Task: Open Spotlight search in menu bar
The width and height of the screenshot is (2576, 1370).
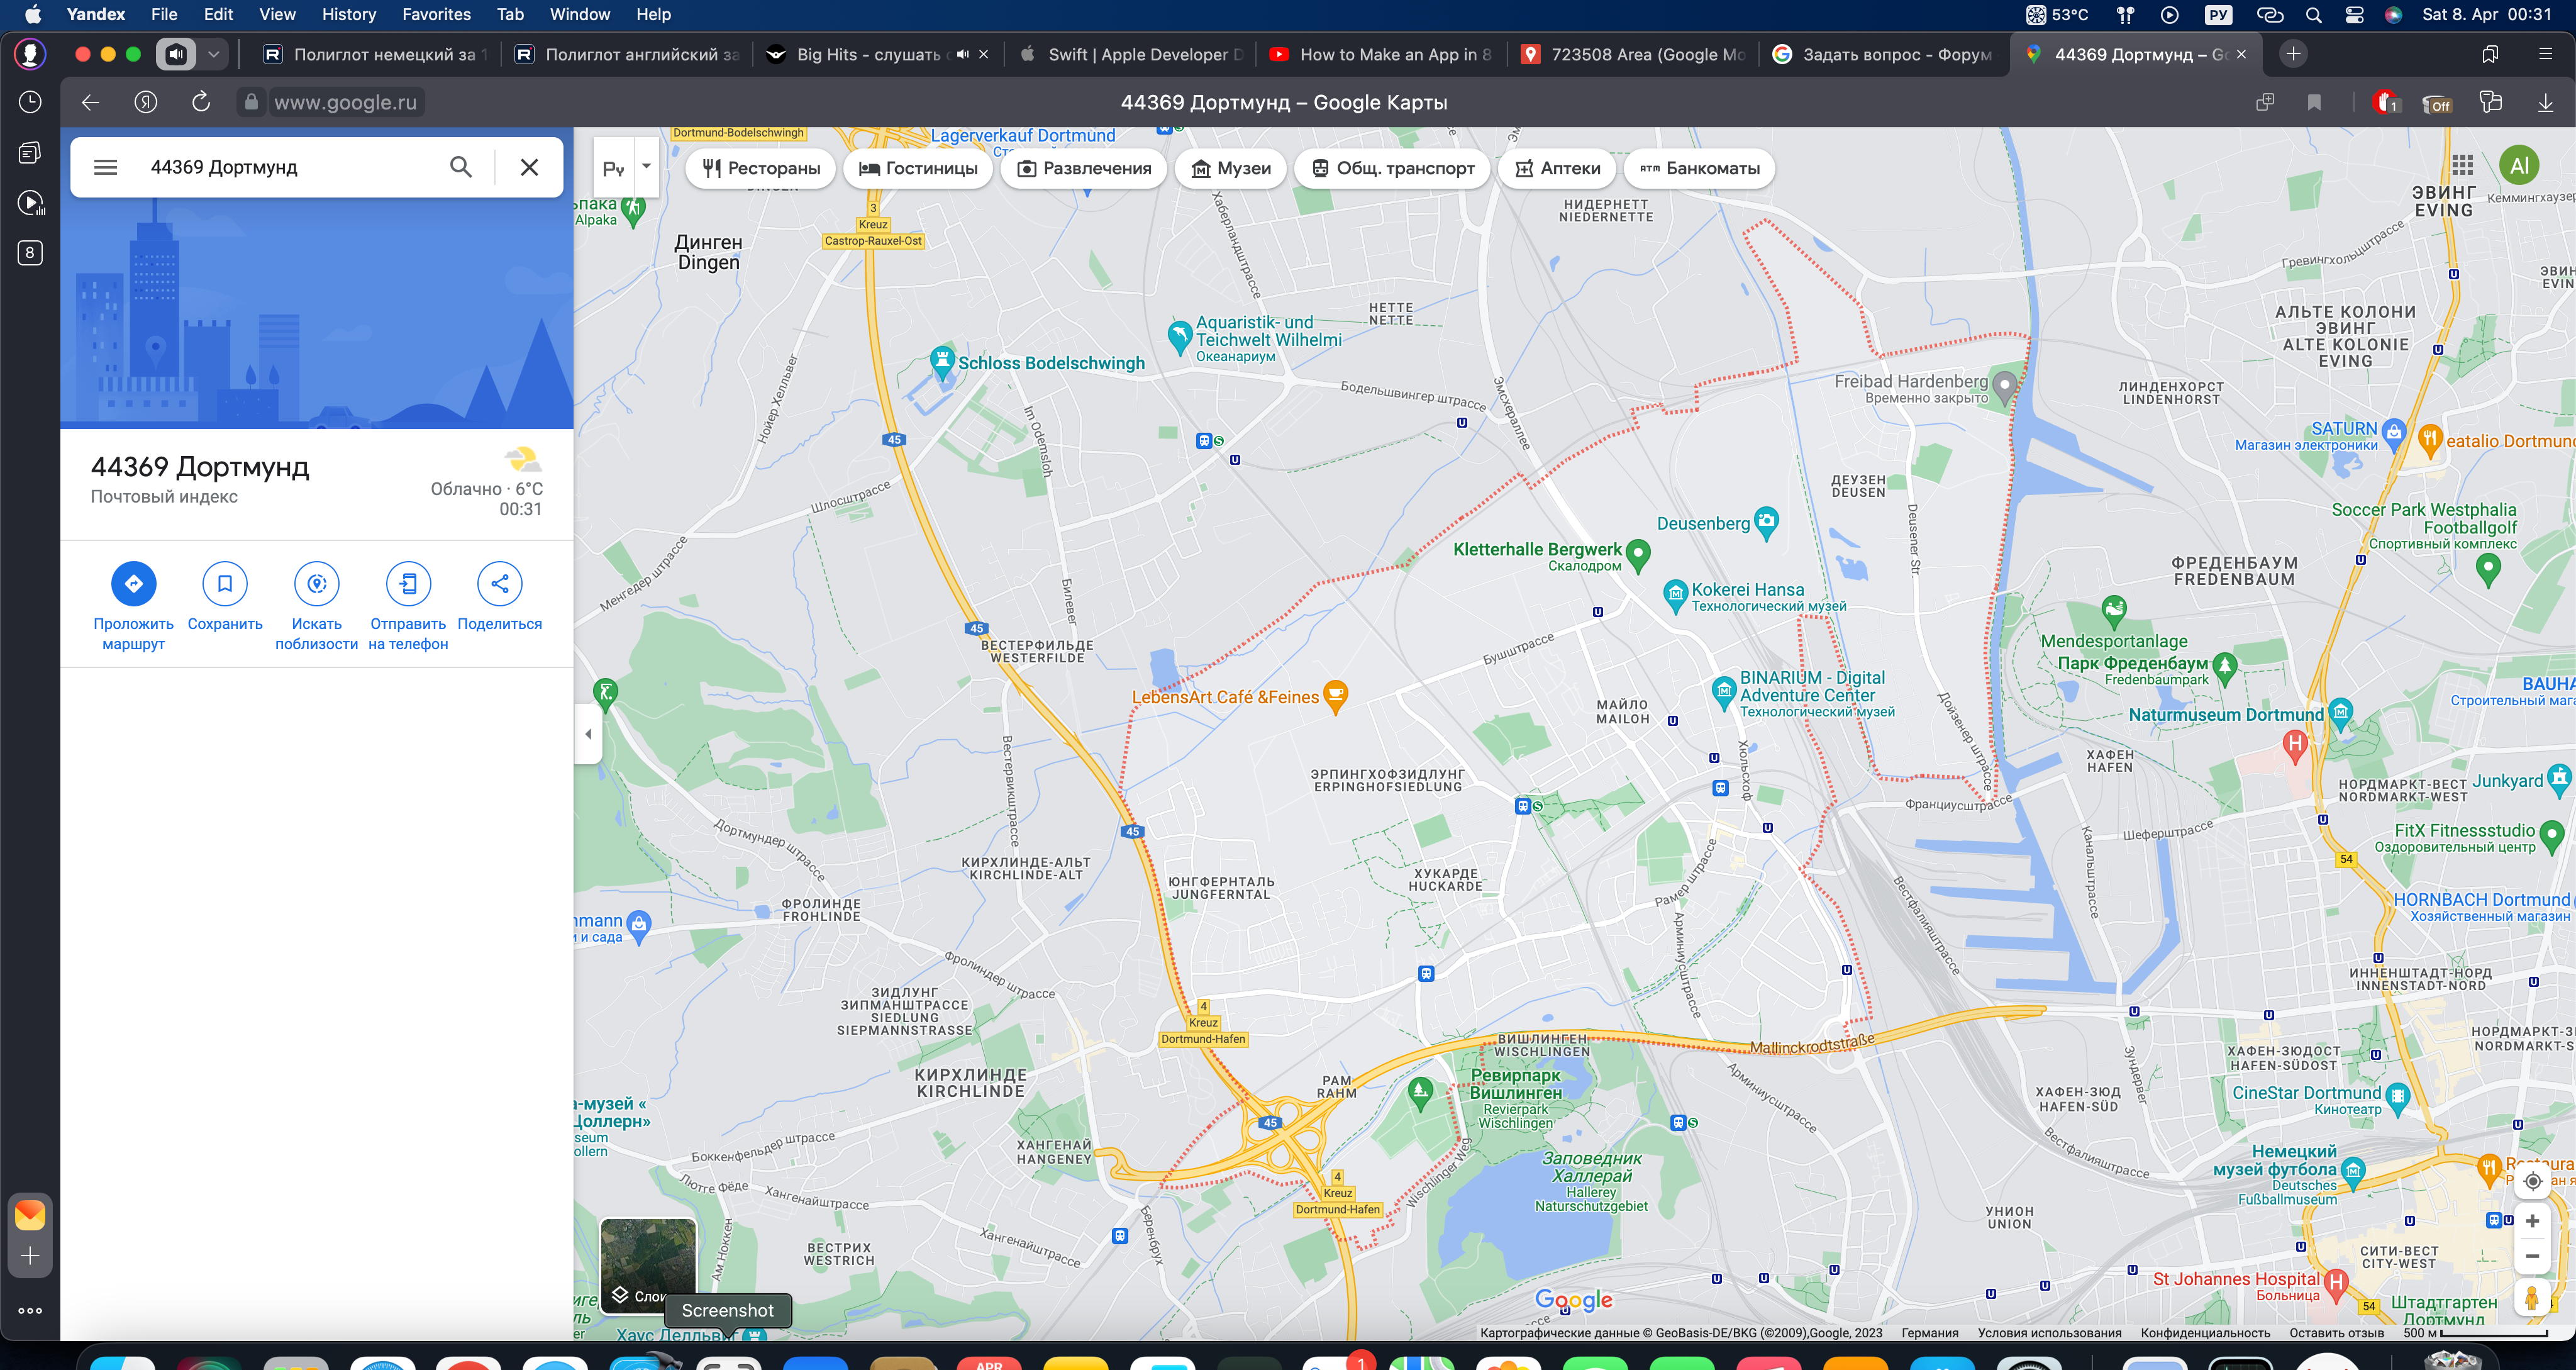Action: (x=2313, y=14)
